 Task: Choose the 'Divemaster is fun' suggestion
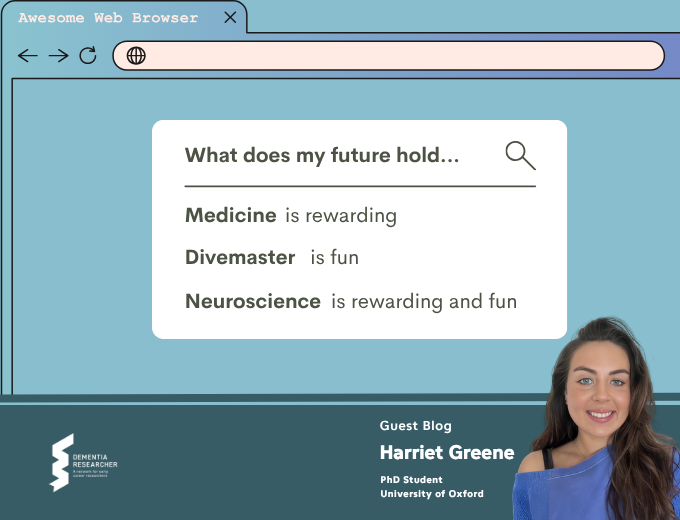[x=272, y=258]
